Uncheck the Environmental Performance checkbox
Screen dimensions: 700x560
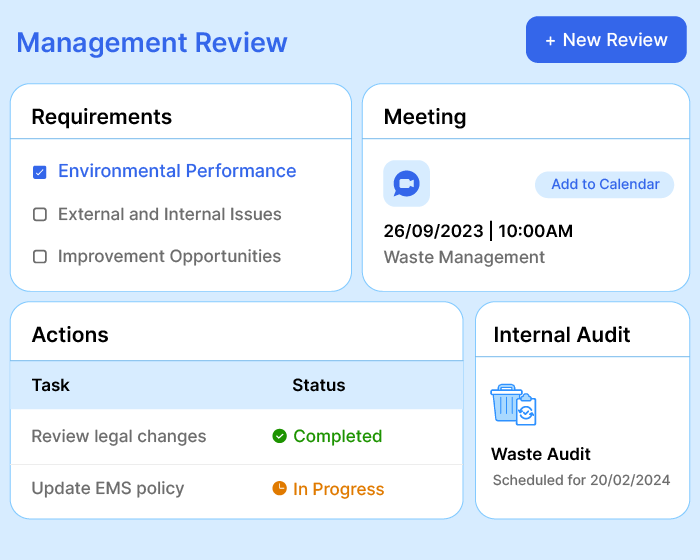click(40, 172)
